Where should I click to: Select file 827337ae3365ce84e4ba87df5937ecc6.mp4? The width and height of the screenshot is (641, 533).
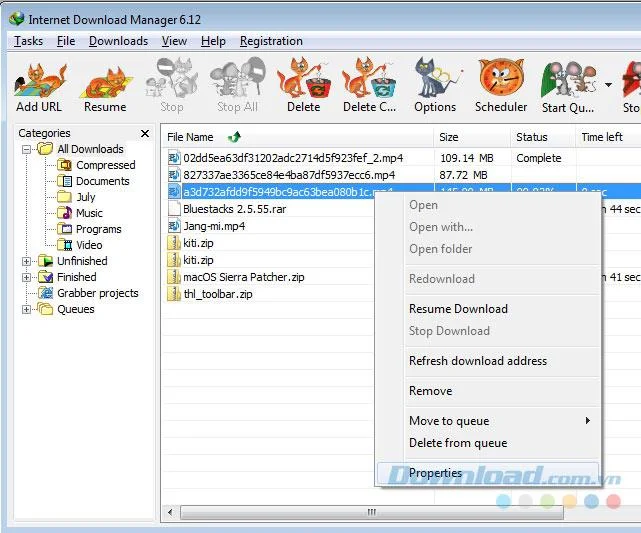click(x=289, y=175)
